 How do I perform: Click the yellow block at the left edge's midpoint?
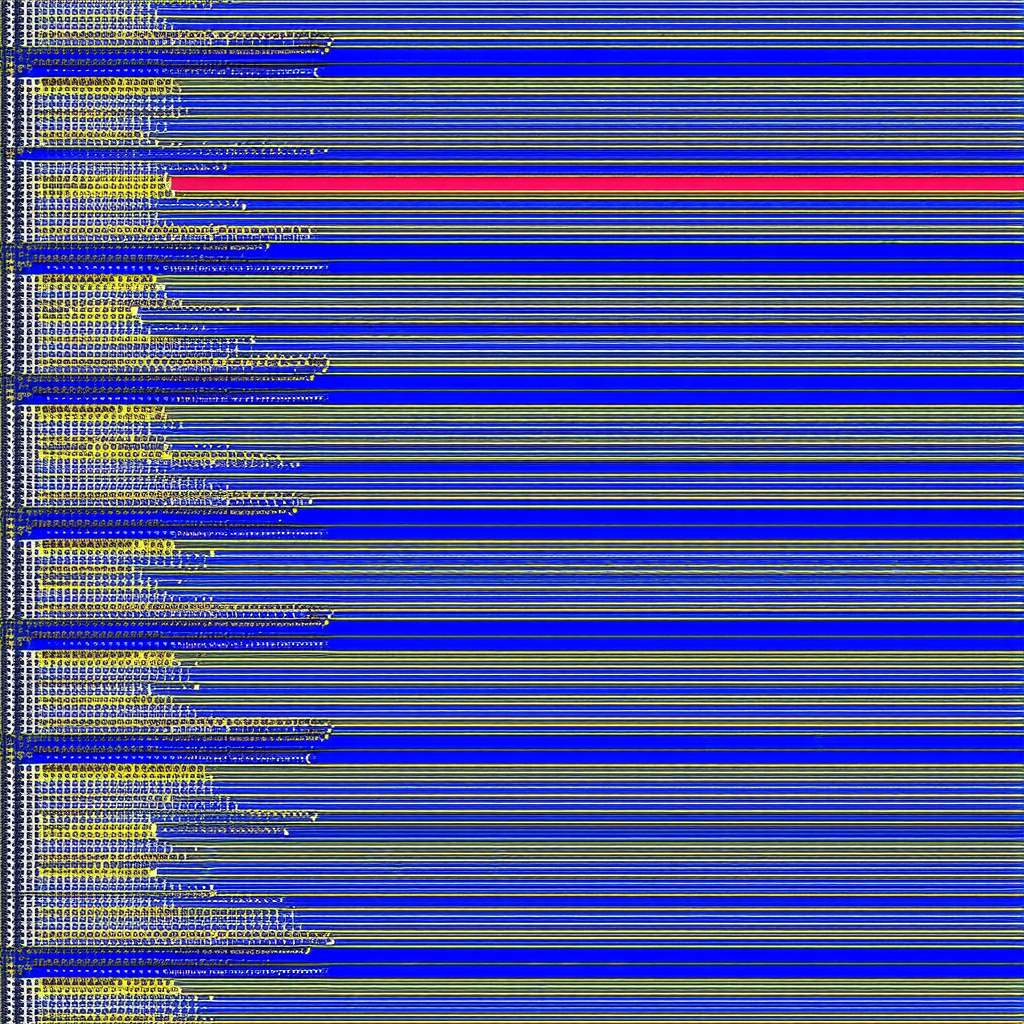pyautogui.click(x=90, y=545)
